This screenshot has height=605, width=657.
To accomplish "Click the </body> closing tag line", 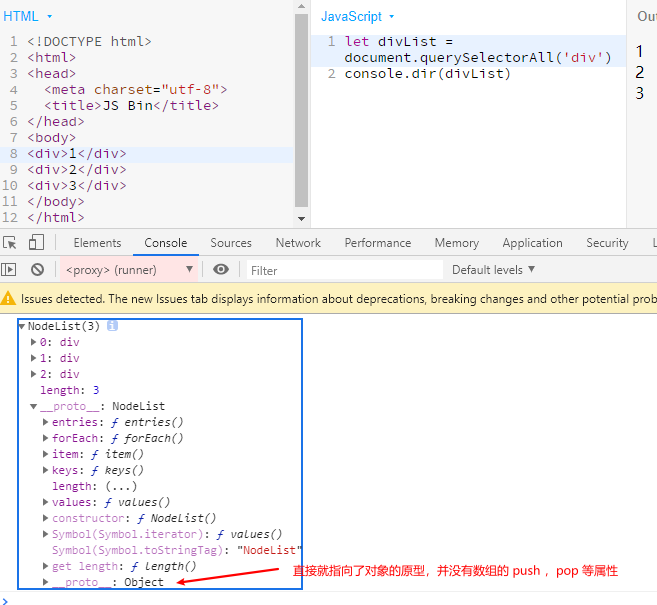I will pyautogui.click(x=56, y=202).
